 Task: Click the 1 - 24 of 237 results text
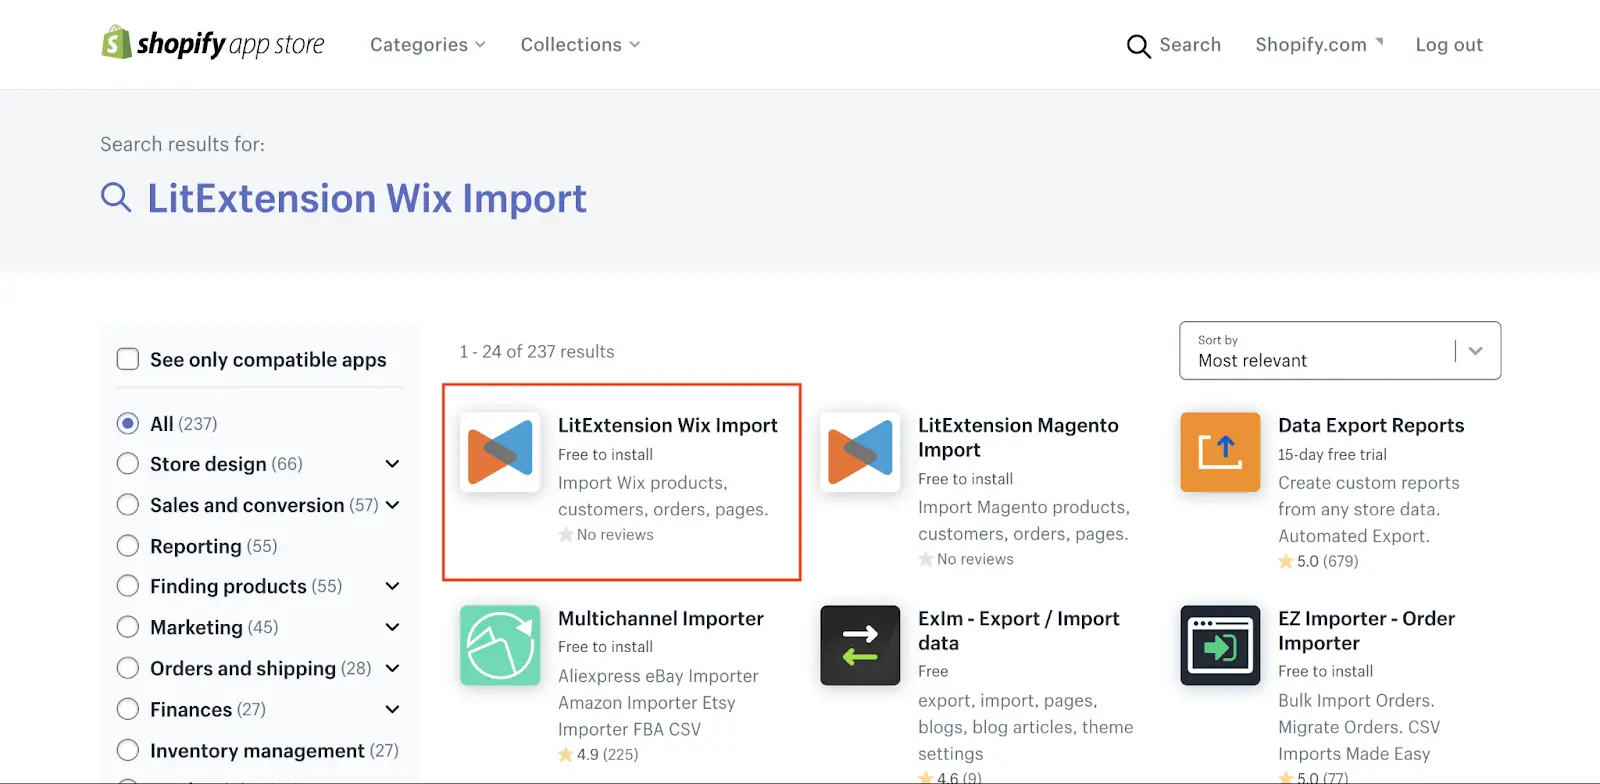(537, 352)
